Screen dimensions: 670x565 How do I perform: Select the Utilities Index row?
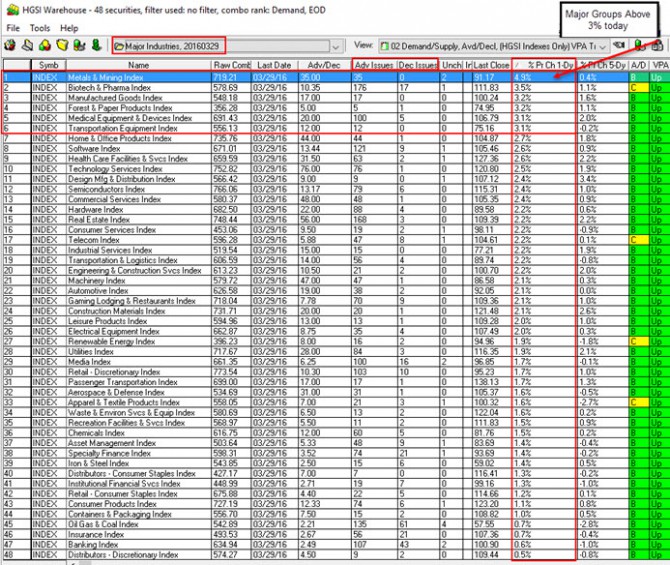(x=336, y=352)
